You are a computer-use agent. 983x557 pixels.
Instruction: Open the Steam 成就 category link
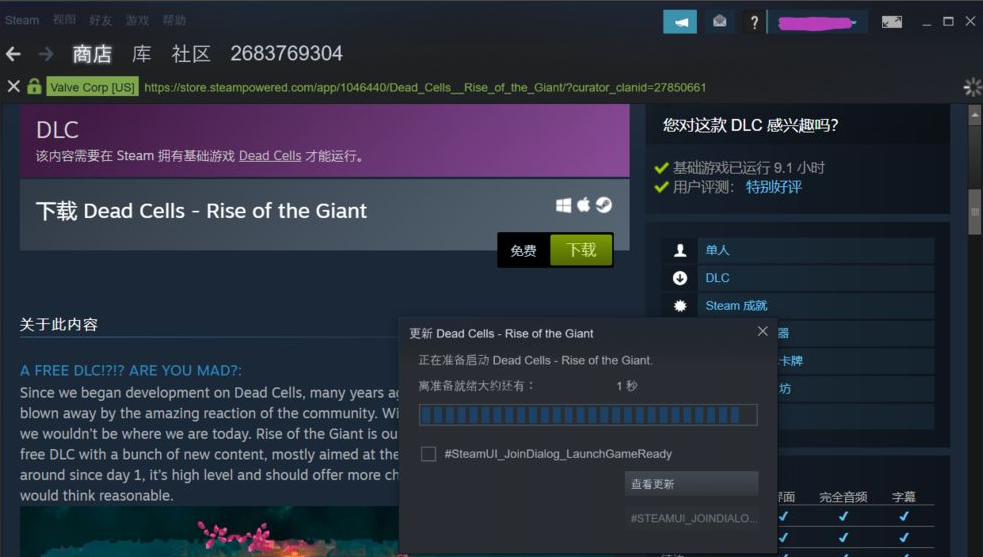pyautogui.click(x=736, y=305)
